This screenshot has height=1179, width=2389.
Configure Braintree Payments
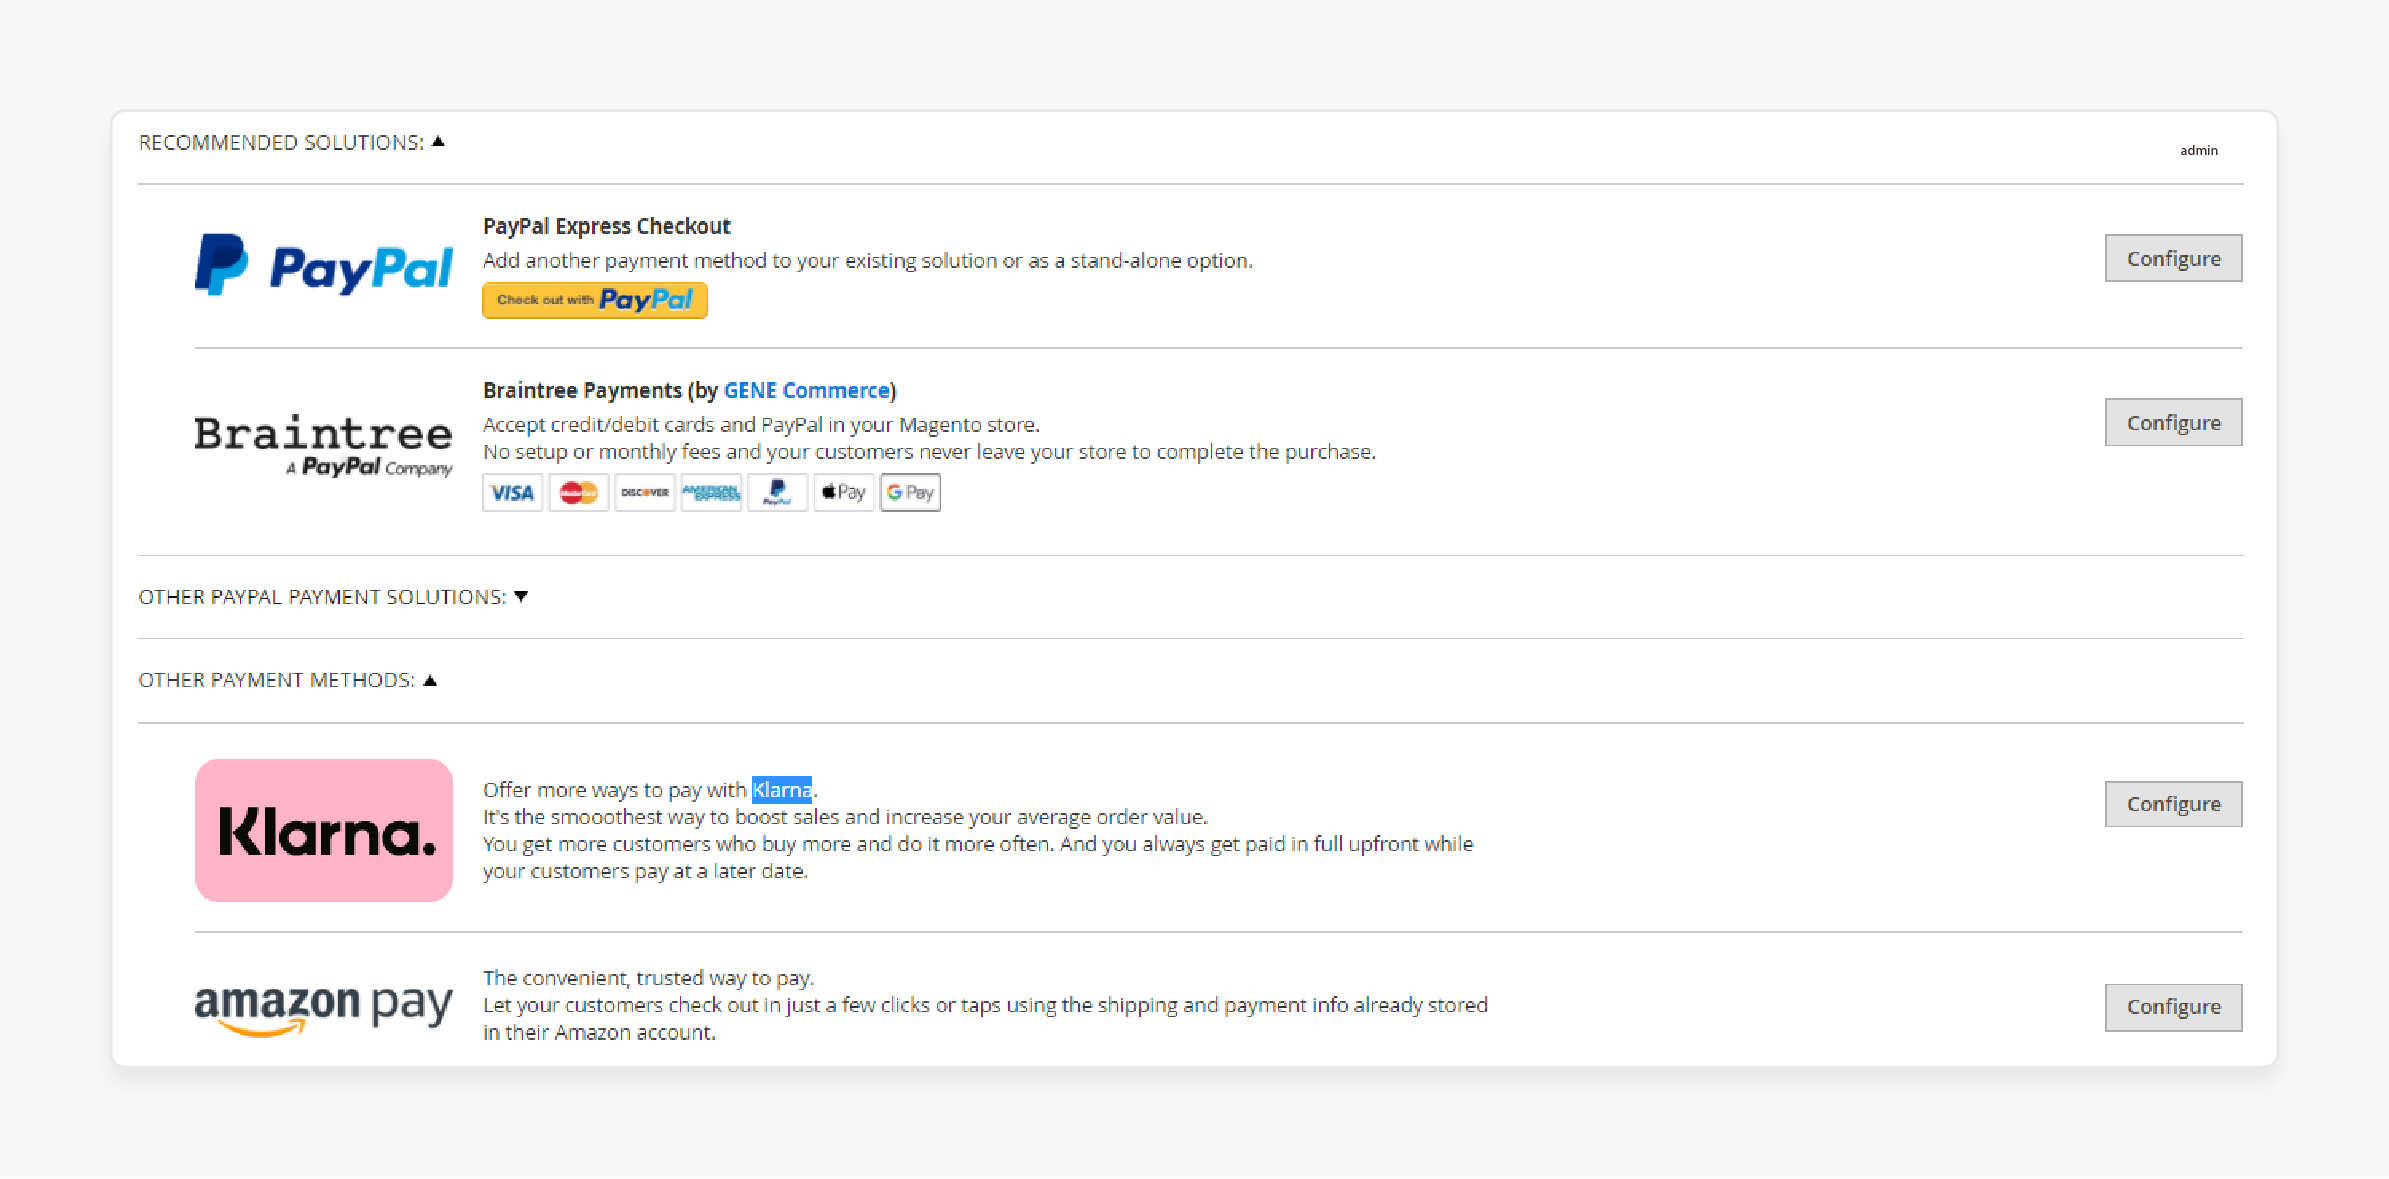[2173, 422]
